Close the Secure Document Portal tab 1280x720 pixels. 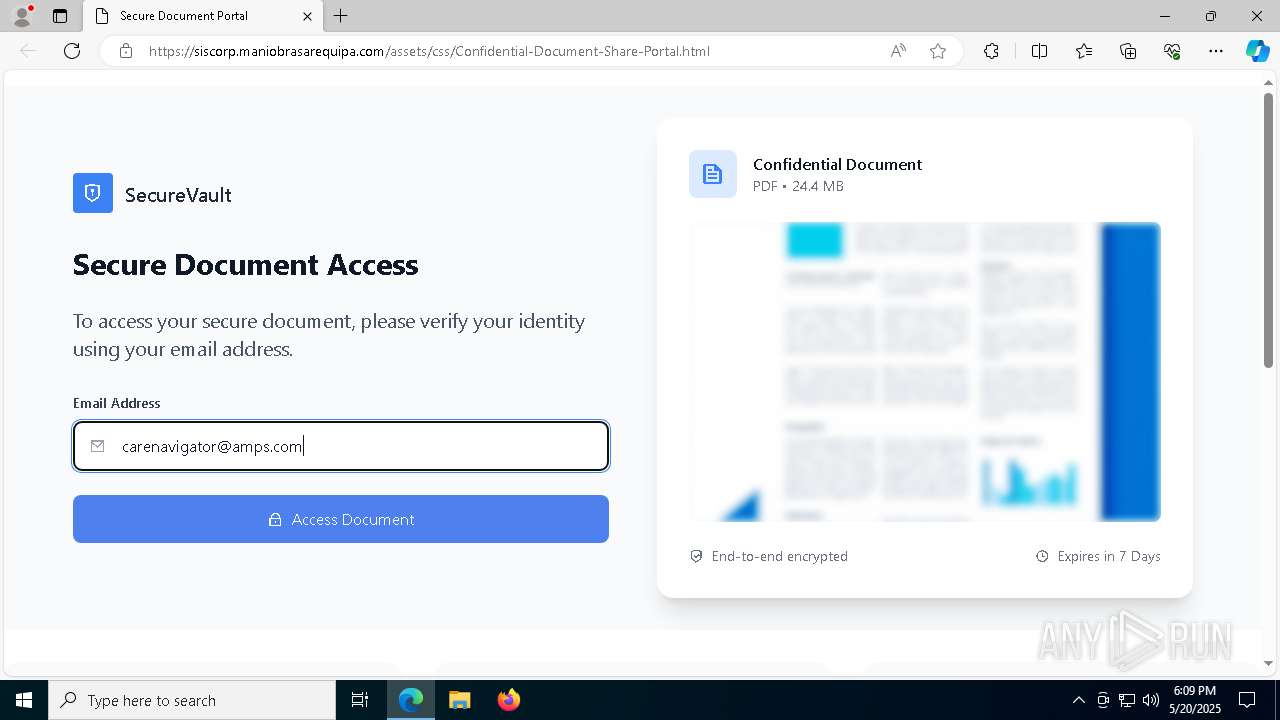pyautogui.click(x=307, y=16)
